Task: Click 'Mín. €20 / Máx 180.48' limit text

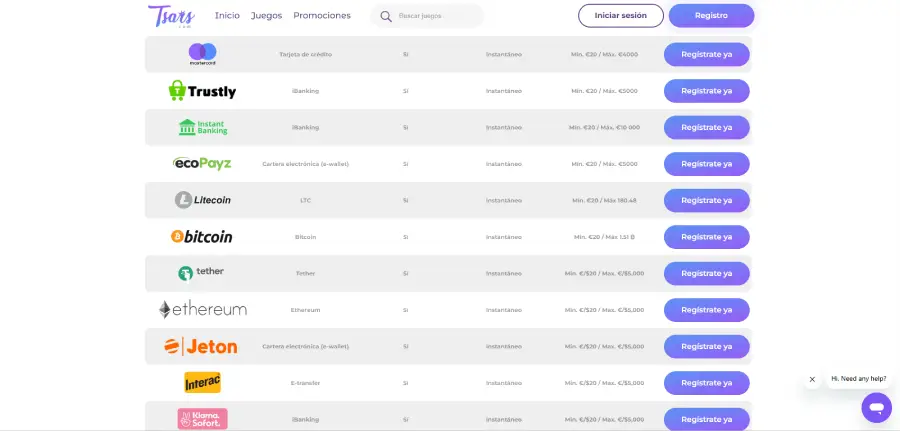Action: pos(604,200)
